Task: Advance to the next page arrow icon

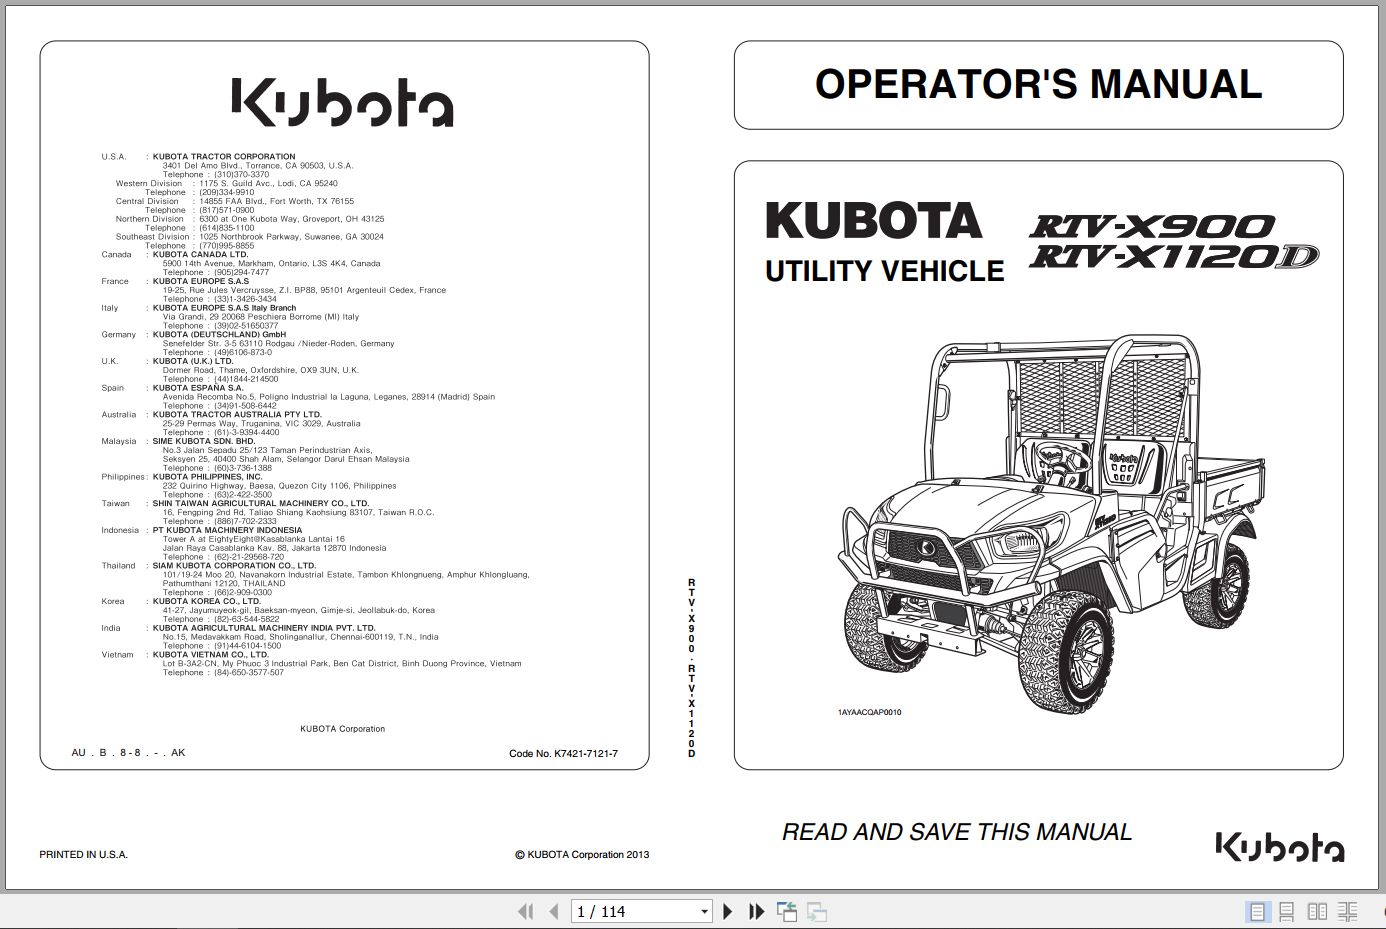Action: coord(727,911)
